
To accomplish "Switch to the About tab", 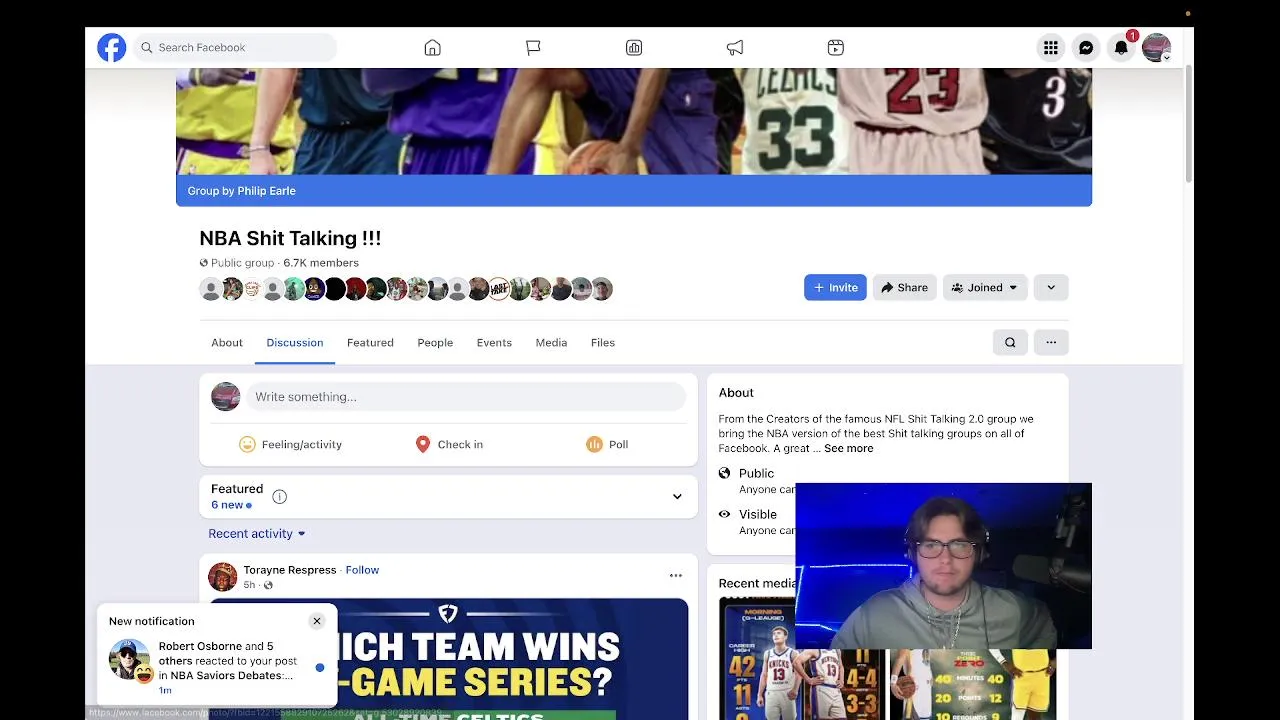I will point(227,342).
